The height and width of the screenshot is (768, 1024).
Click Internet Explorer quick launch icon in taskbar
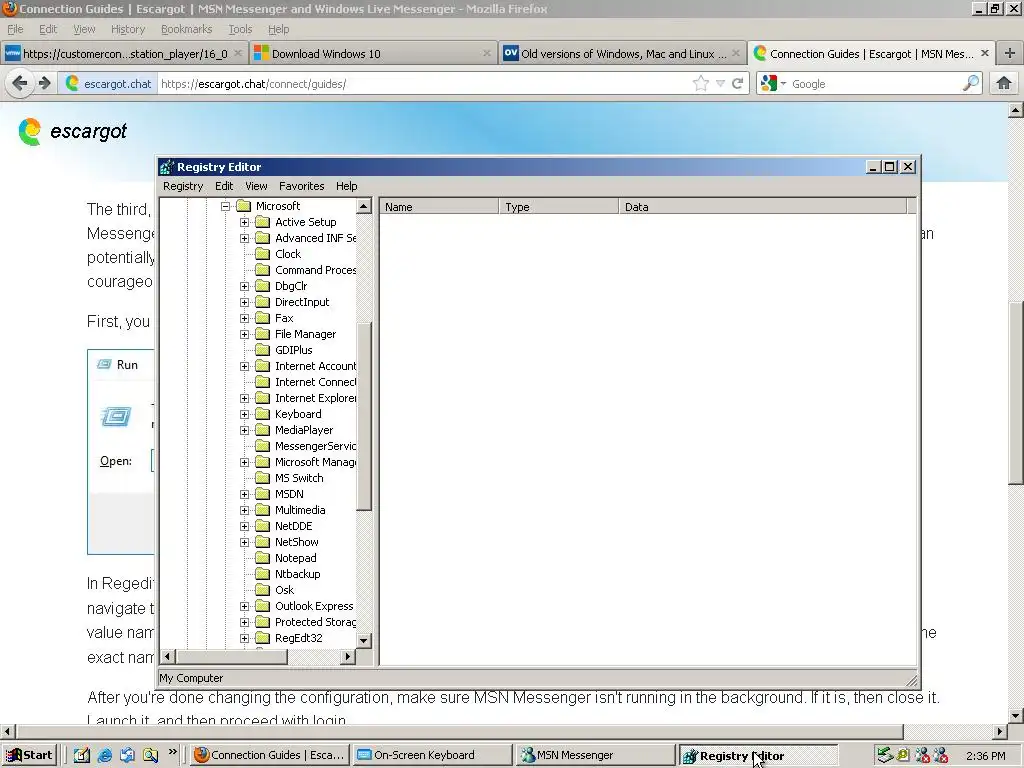(x=104, y=755)
